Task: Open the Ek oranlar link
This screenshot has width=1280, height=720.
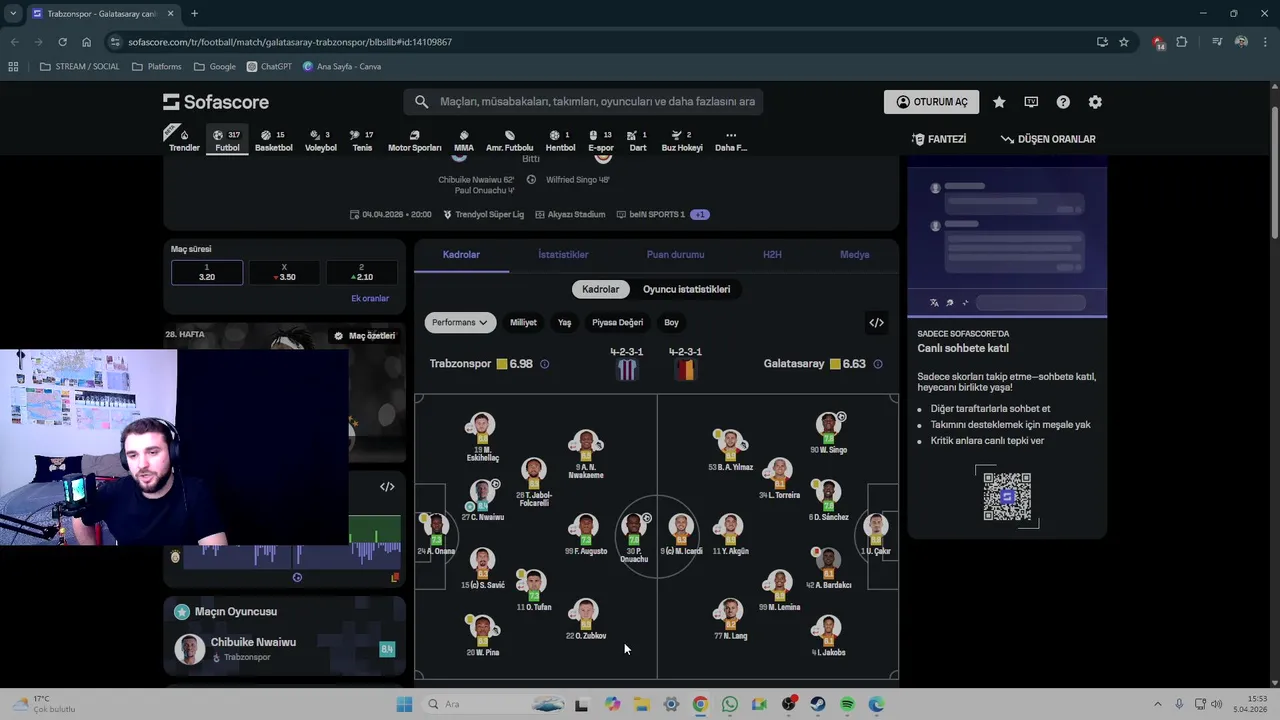Action: pyautogui.click(x=370, y=298)
